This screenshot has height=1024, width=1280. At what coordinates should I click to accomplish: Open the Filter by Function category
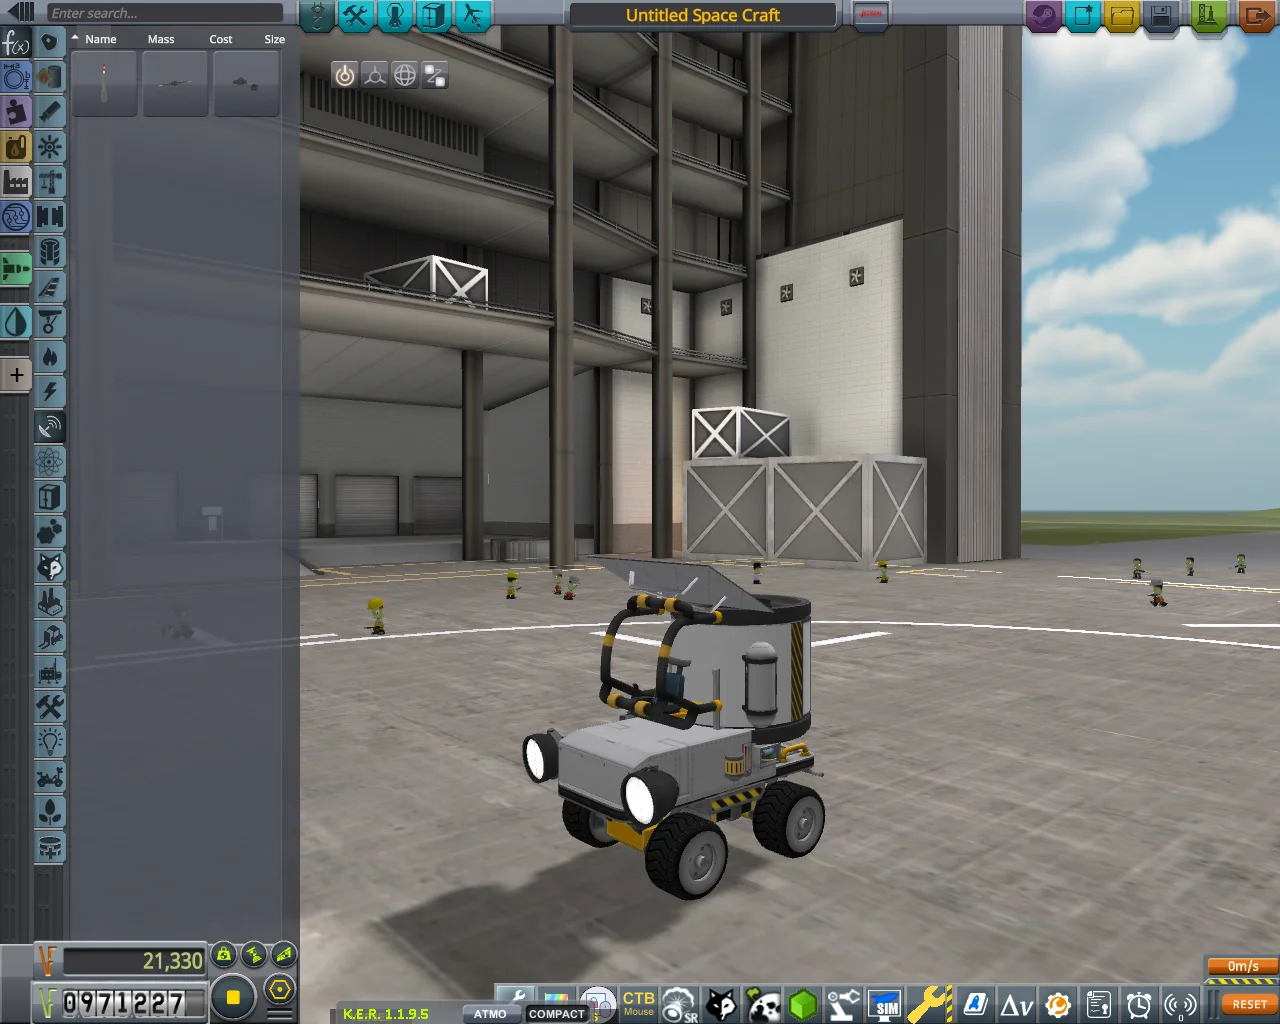pyautogui.click(x=16, y=43)
